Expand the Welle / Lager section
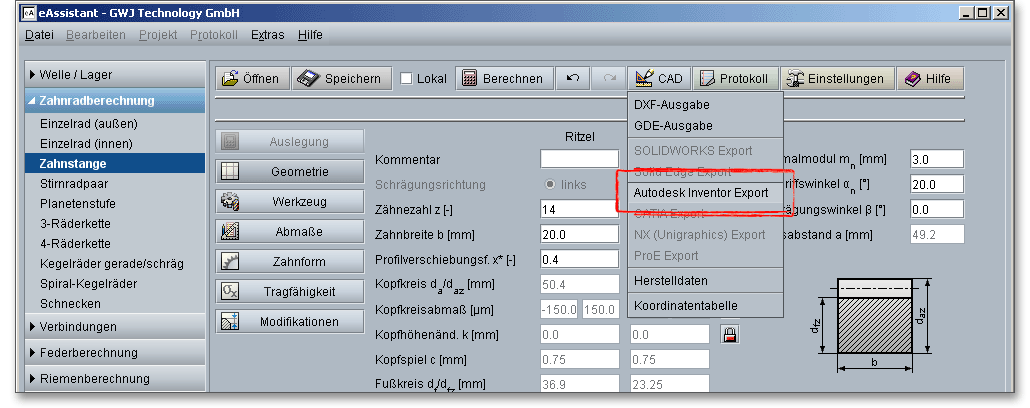The width and height of the screenshot is (1030, 408). pyautogui.click(x=76, y=74)
